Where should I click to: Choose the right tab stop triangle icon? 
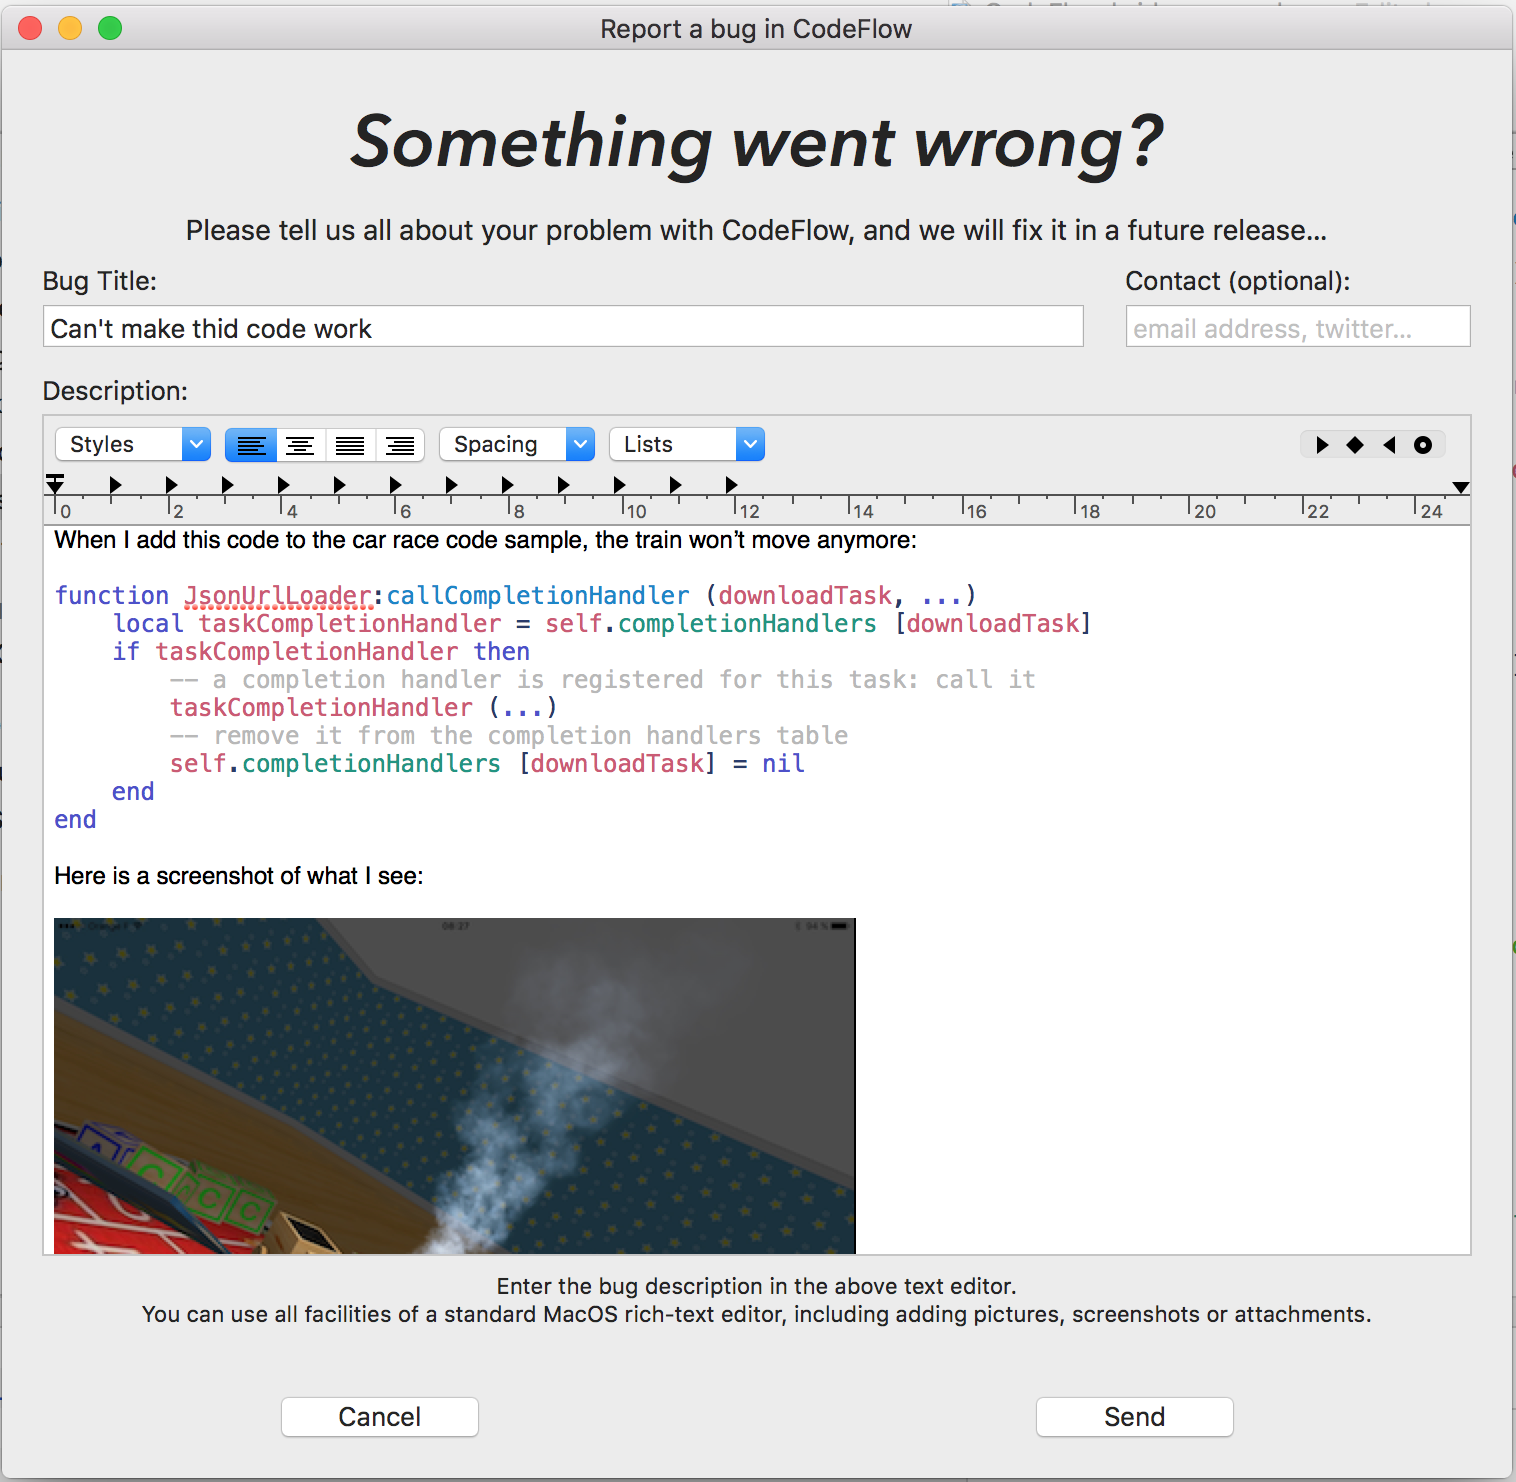(x=1389, y=445)
